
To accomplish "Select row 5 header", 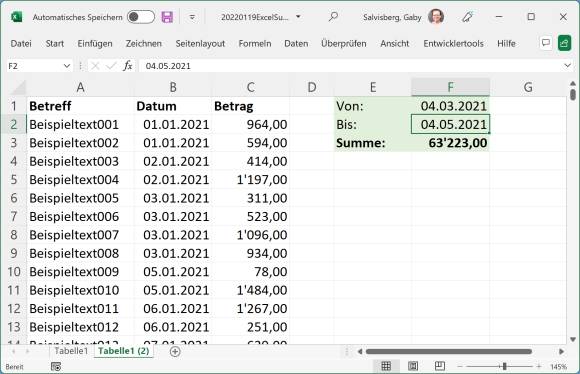I will (x=14, y=180).
